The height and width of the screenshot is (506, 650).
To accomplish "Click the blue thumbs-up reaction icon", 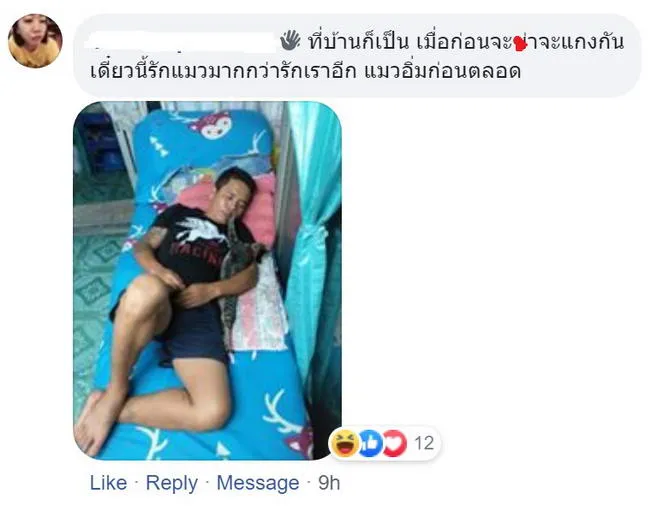I will click(x=370, y=443).
